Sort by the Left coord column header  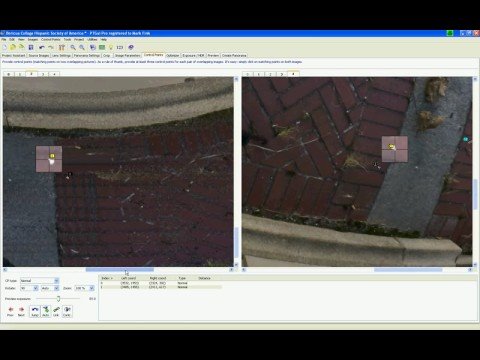point(128,278)
